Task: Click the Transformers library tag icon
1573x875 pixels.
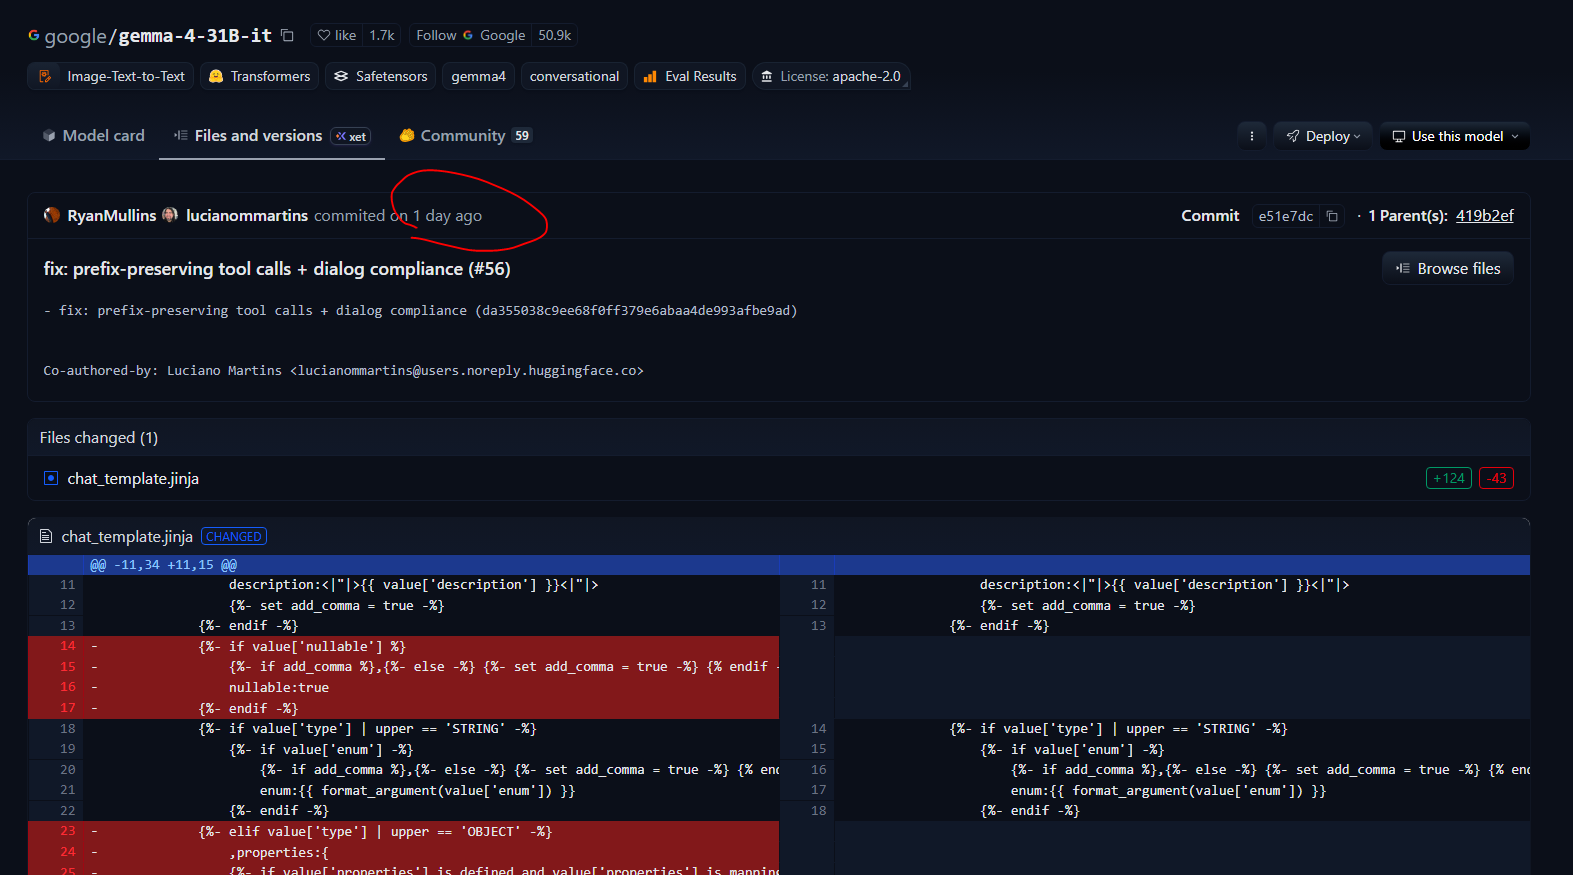Action: pyautogui.click(x=215, y=76)
